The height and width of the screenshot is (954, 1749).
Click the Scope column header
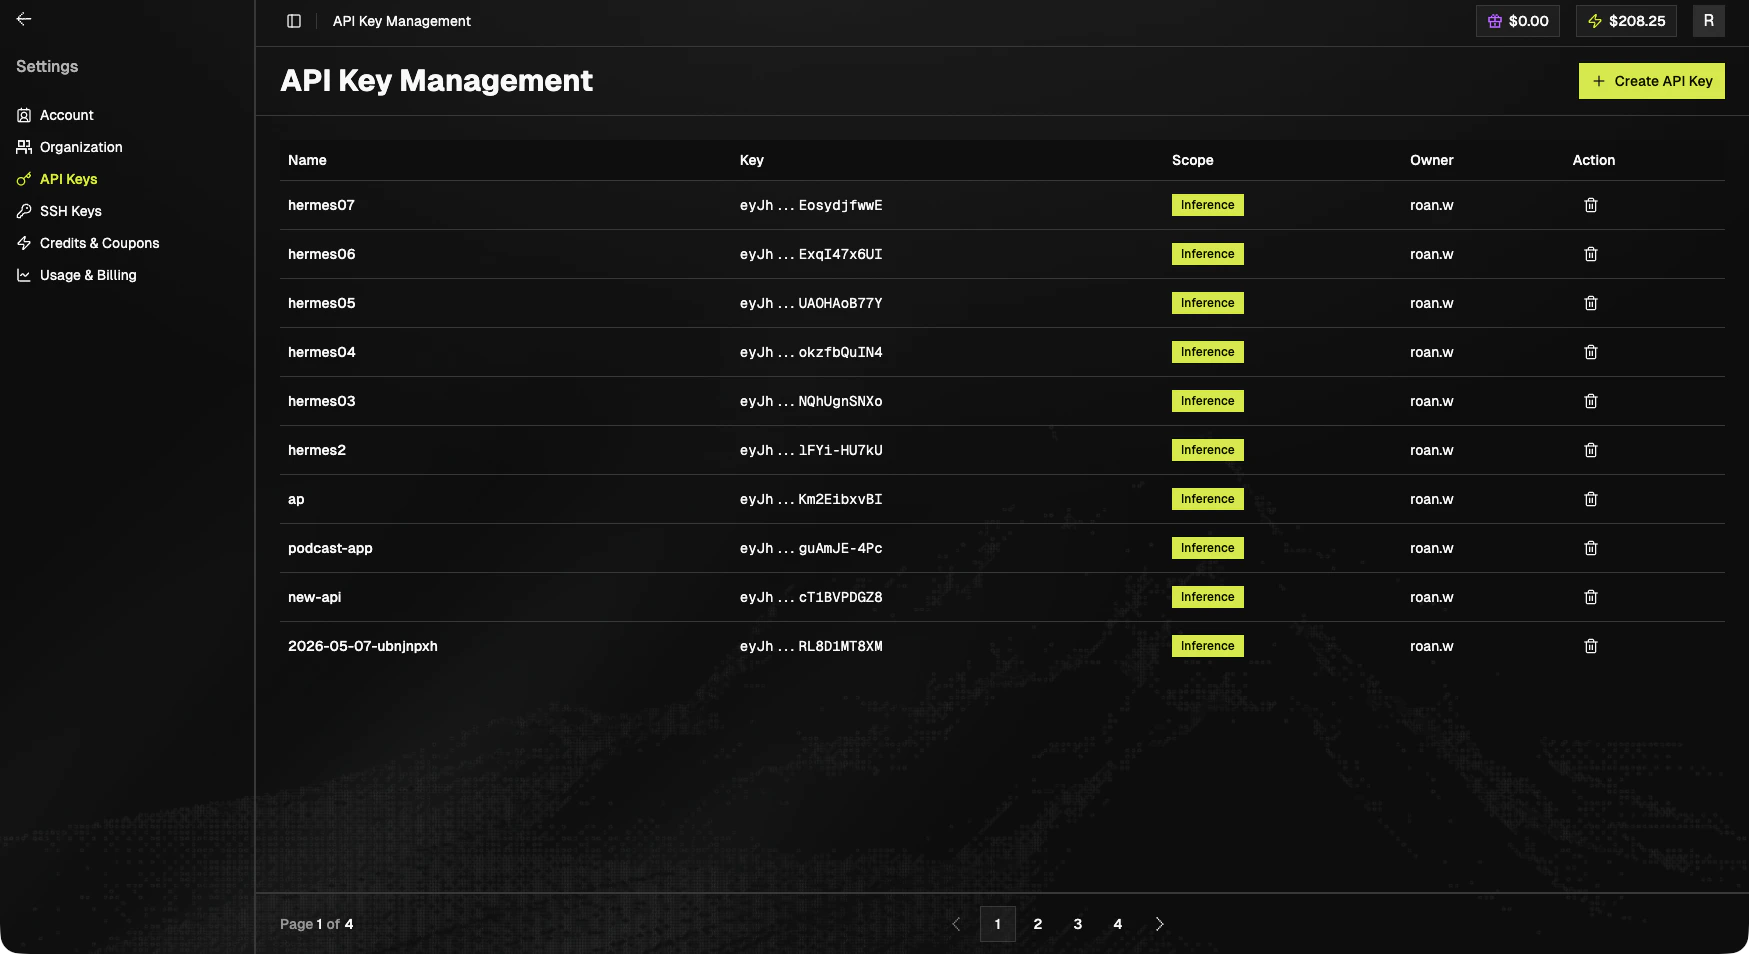click(1192, 160)
